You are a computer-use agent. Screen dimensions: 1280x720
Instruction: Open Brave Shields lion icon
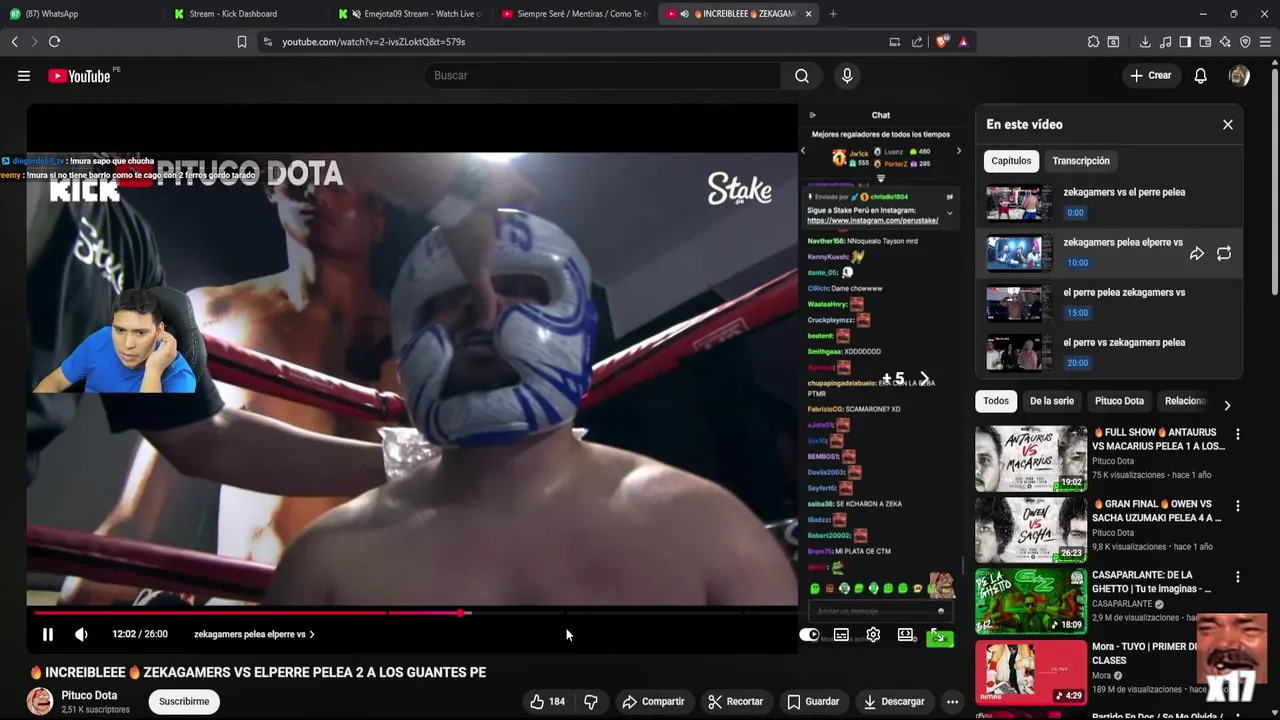(x=942, y=42)
